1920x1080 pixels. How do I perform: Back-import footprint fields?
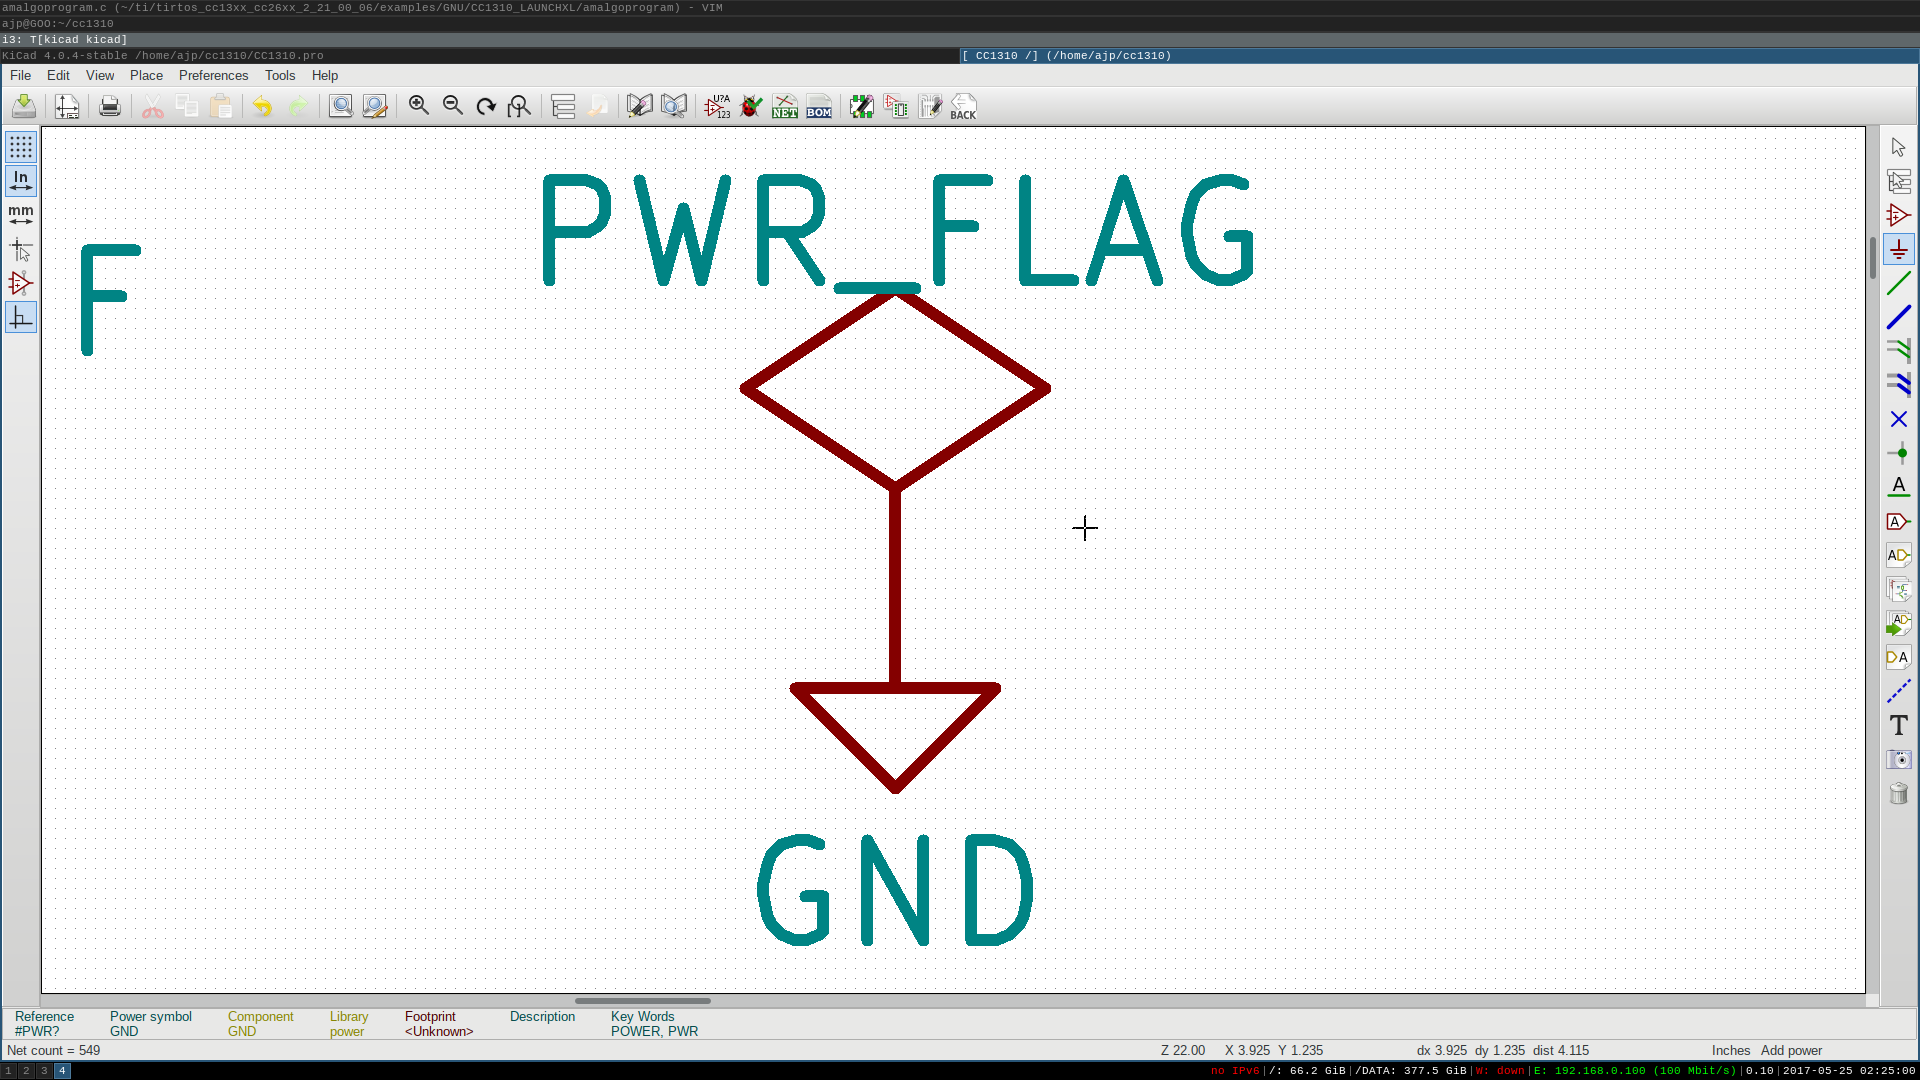coord(964,106)
